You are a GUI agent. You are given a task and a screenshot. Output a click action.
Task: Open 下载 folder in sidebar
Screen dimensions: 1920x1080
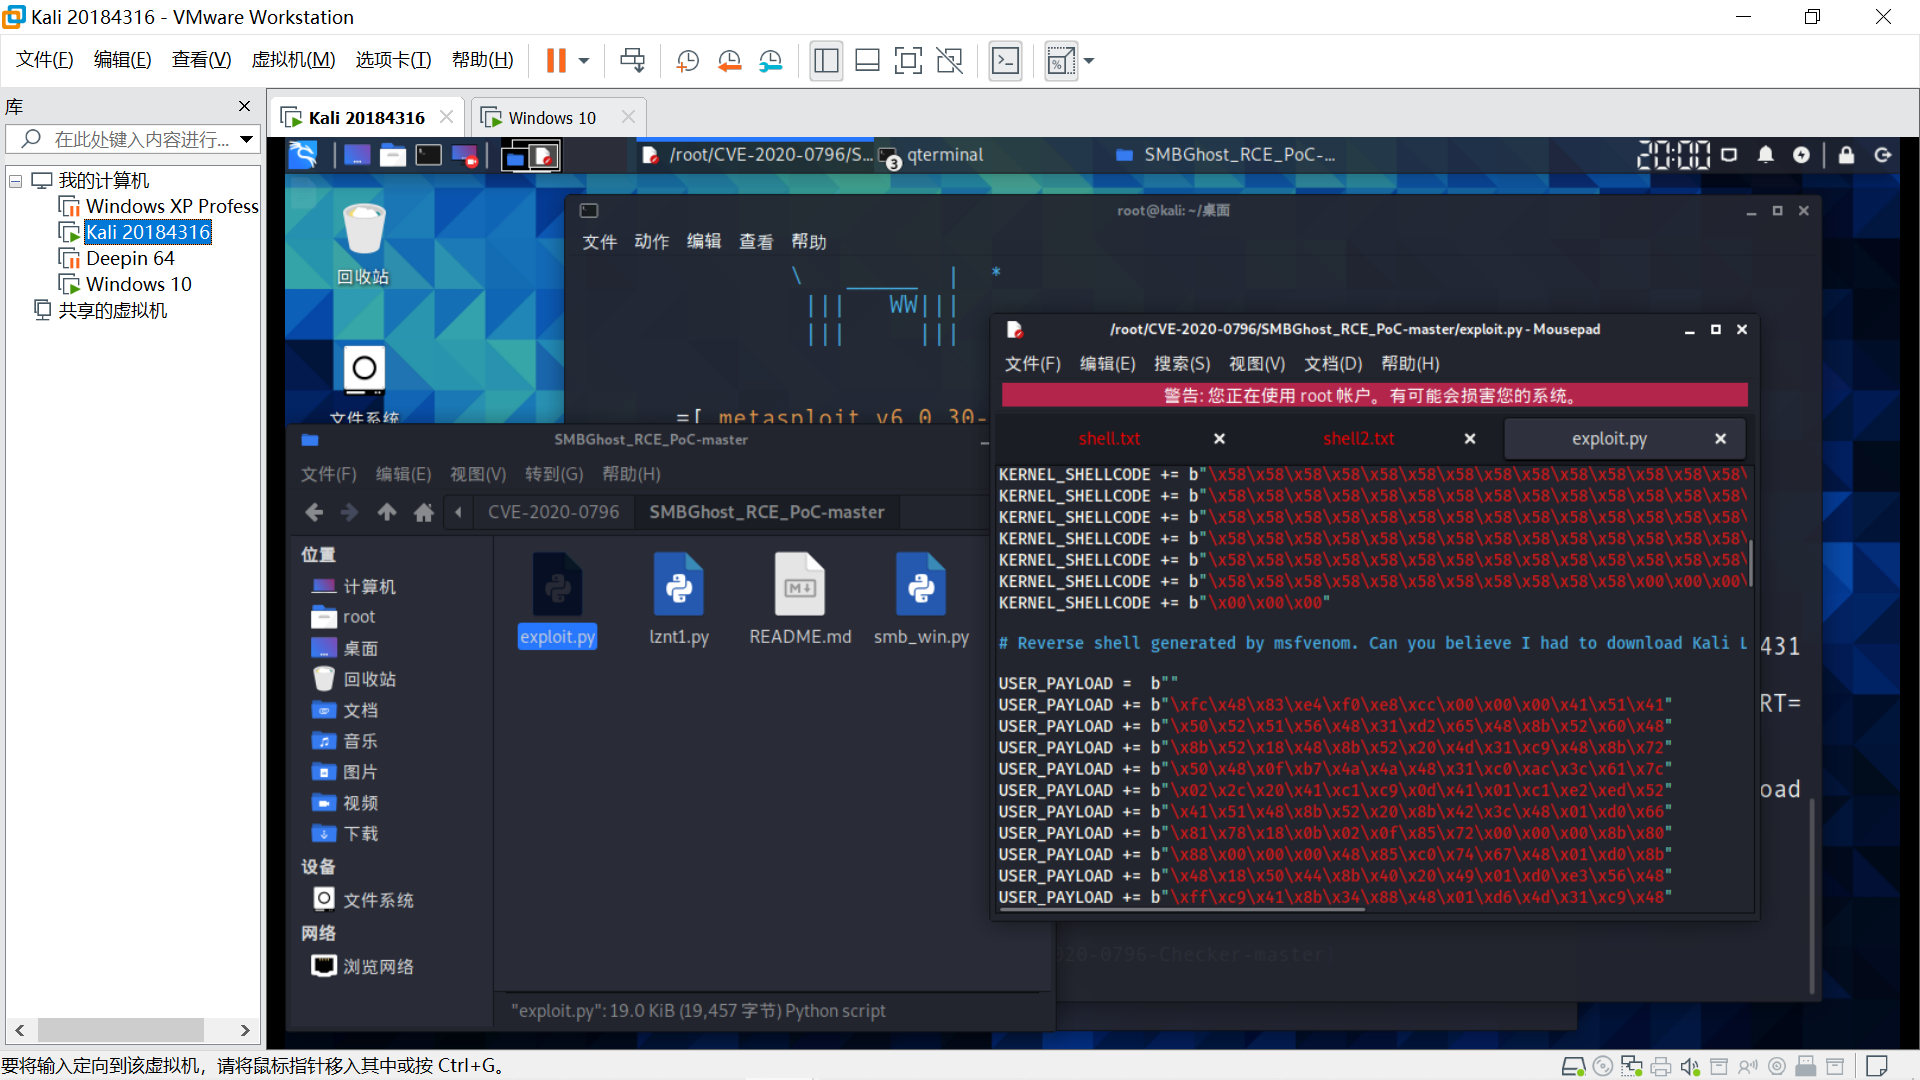tap(360, 834)
